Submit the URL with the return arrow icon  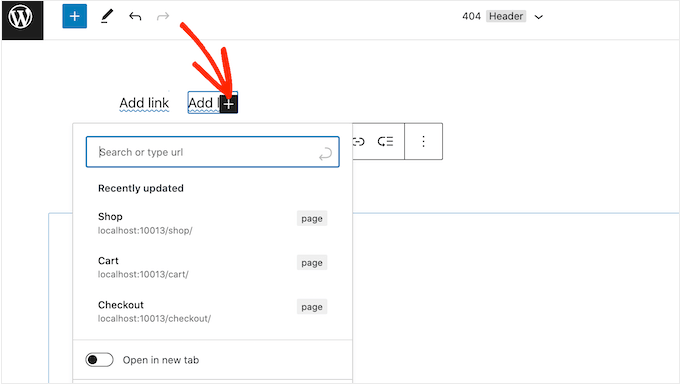coord(325,154)
